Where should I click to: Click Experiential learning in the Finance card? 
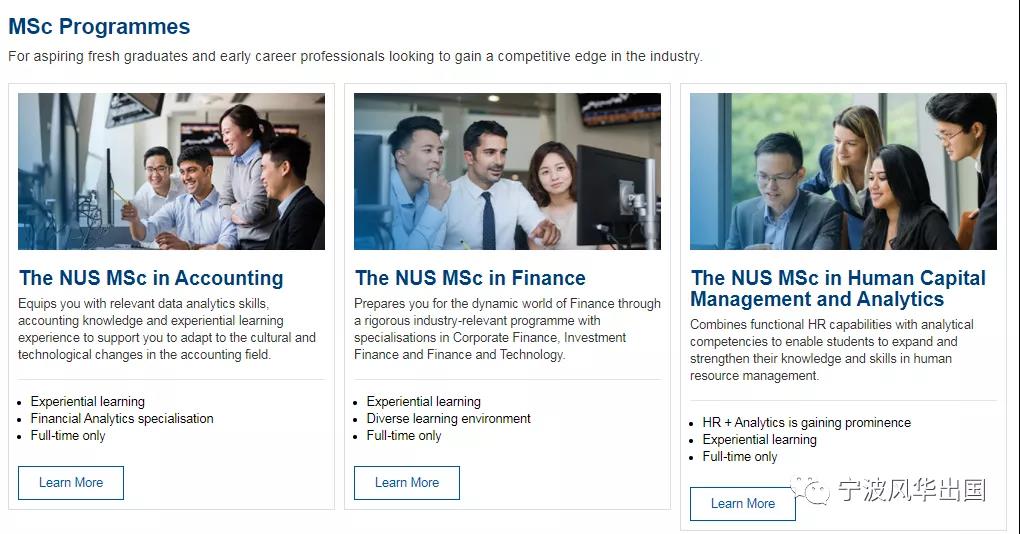[x=423, y=401]
